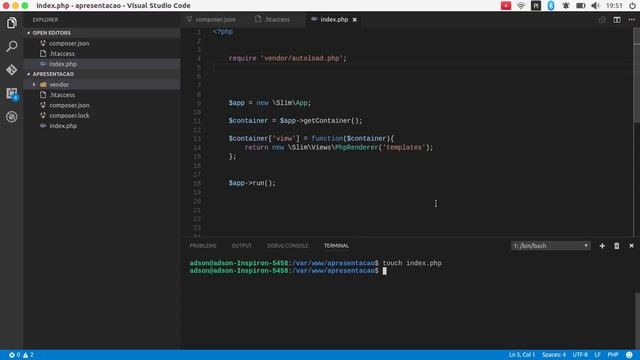Click the feedback smiley icon in status bar
The image size is (640, 360).
coord(629,355)
